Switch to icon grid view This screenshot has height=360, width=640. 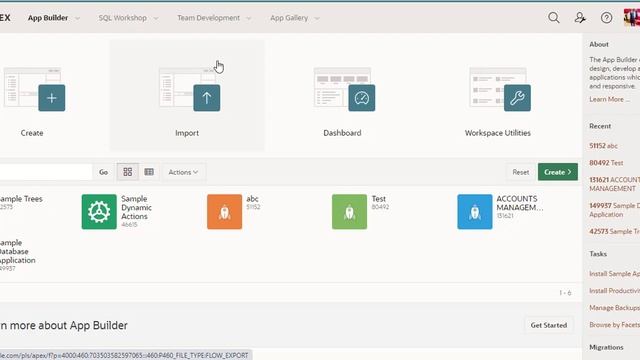tap(127, 172)
